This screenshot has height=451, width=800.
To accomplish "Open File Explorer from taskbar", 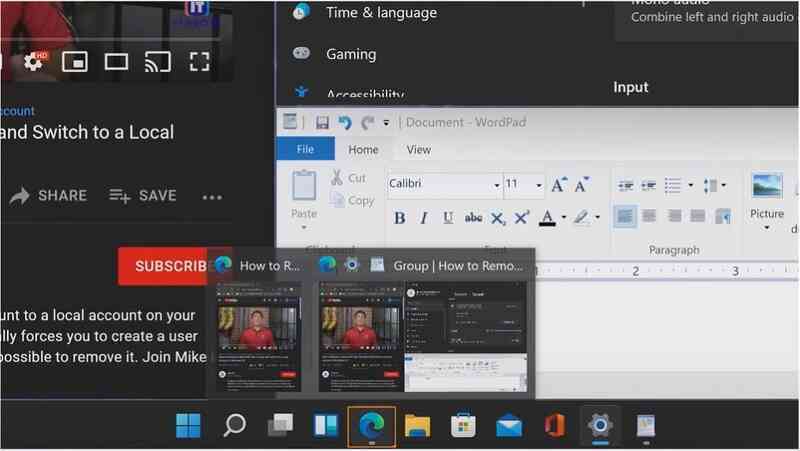I will [417, 425].
